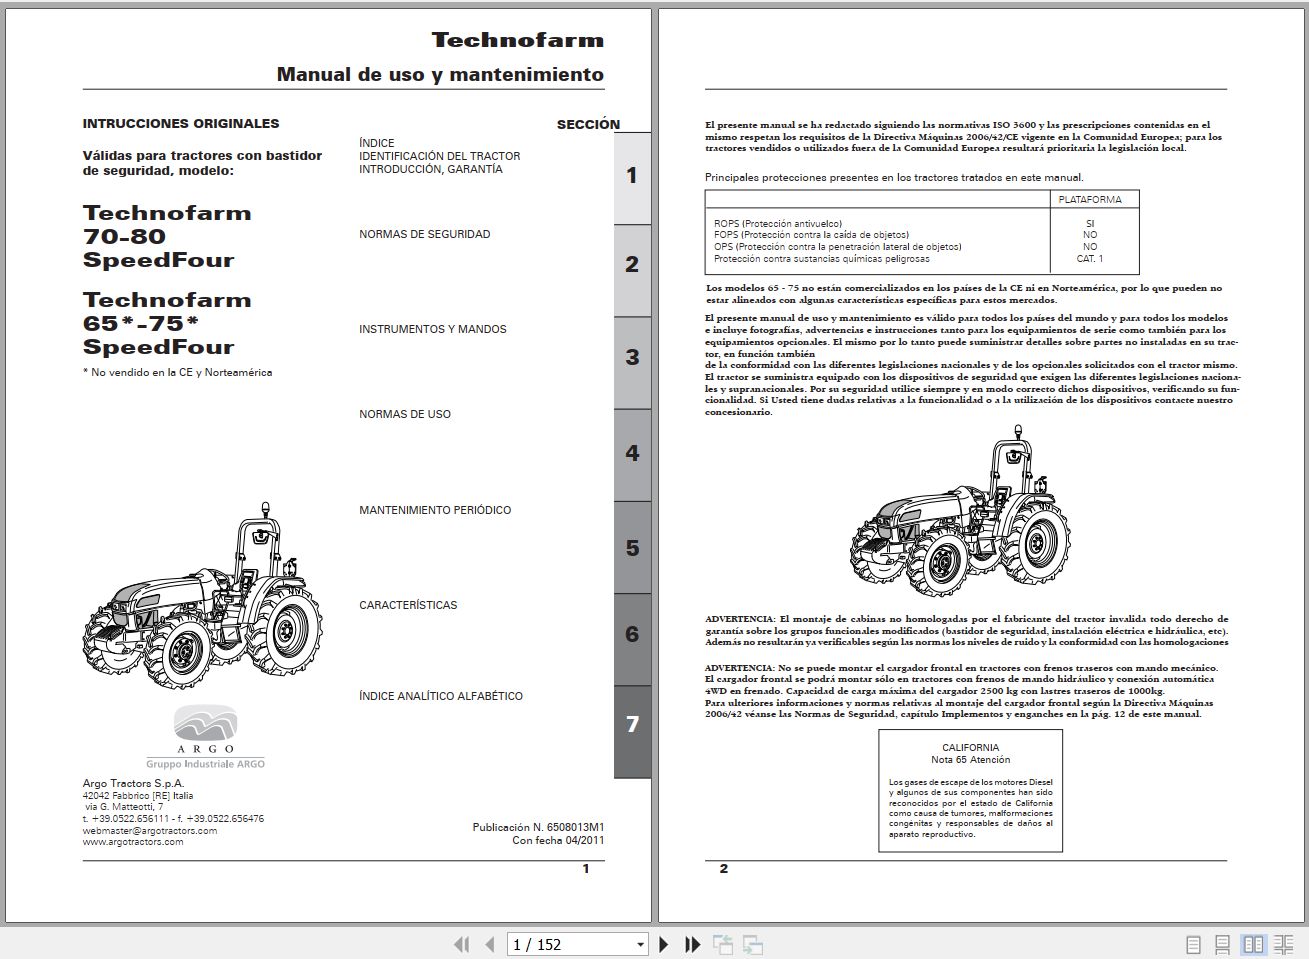
Task: Click the PLATAFORMA table header
Action: (1090, 199)
